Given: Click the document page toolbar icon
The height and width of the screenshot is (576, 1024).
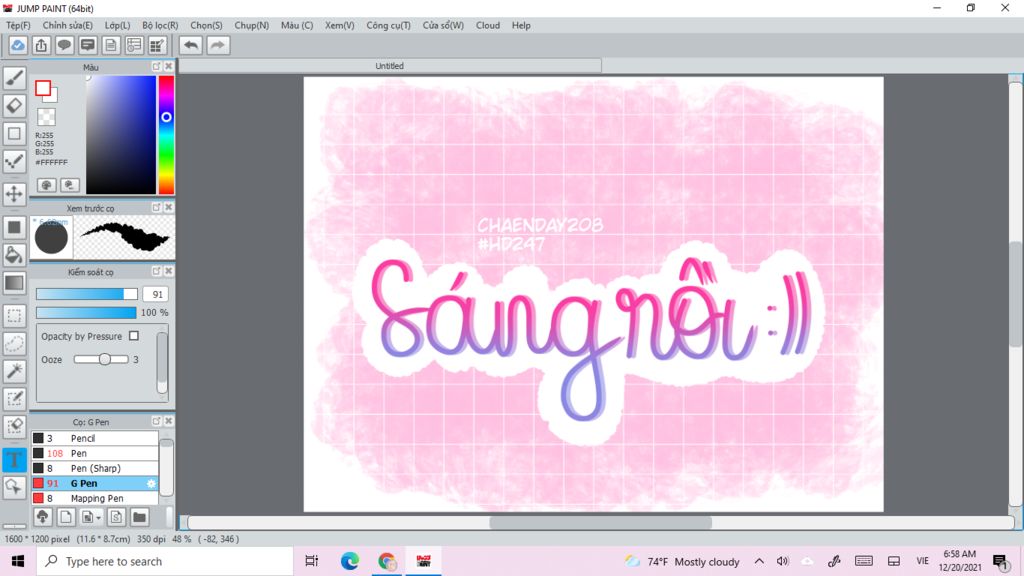Looking at the screenshot, I should click(110, 45).
